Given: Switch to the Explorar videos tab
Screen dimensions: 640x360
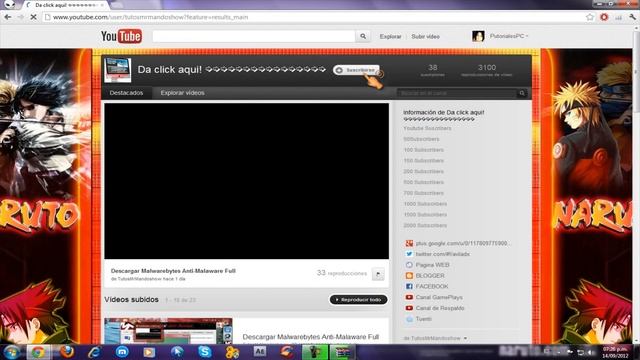Looking at the screenshot, I should pyautogui.click(x=182, y=93).
